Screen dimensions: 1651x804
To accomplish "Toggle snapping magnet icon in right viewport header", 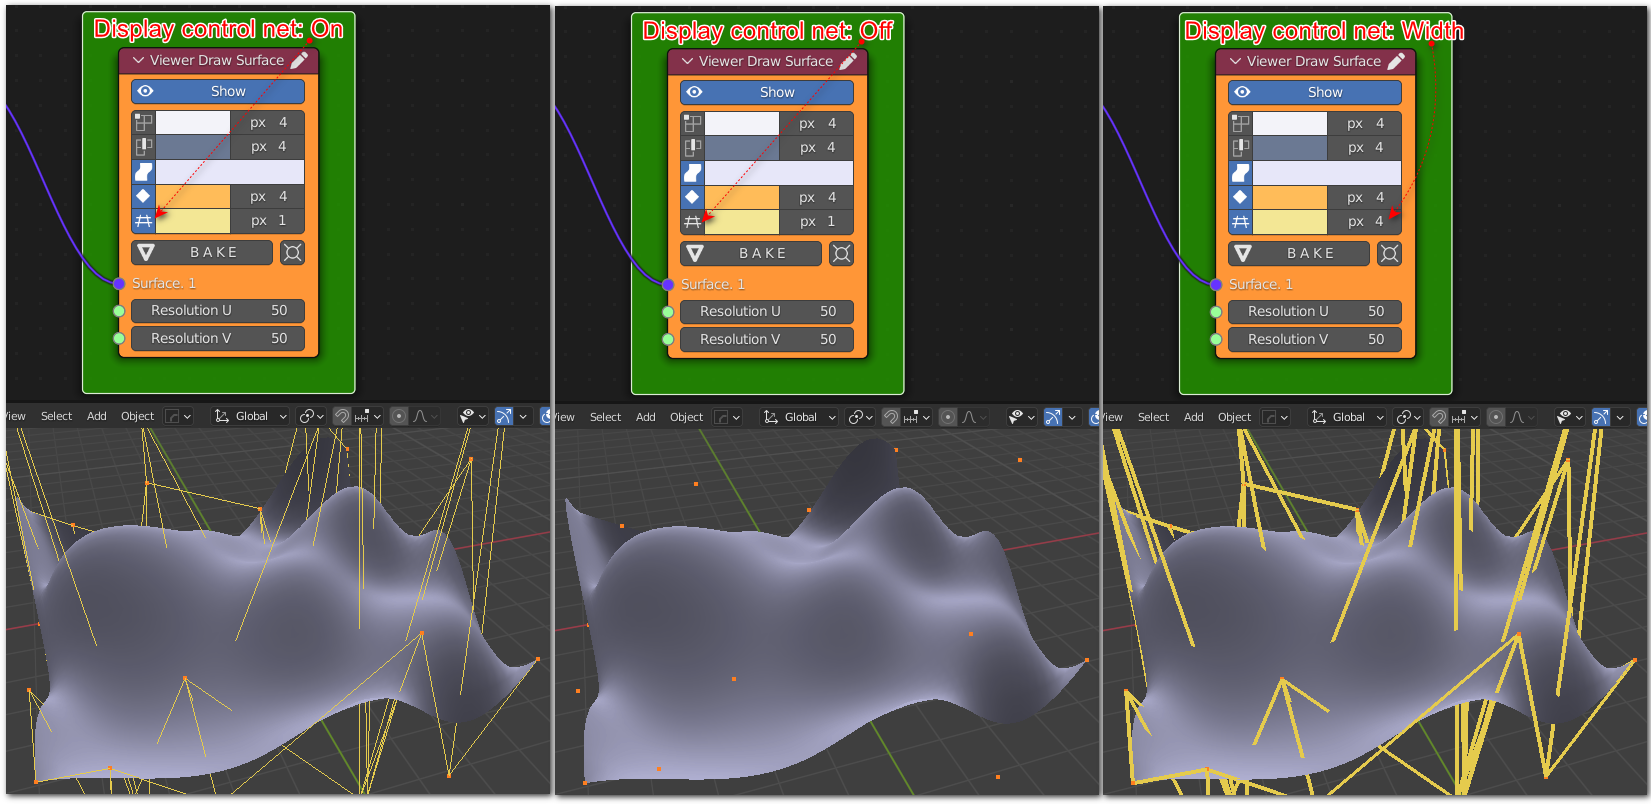I will click(1439, 417).
